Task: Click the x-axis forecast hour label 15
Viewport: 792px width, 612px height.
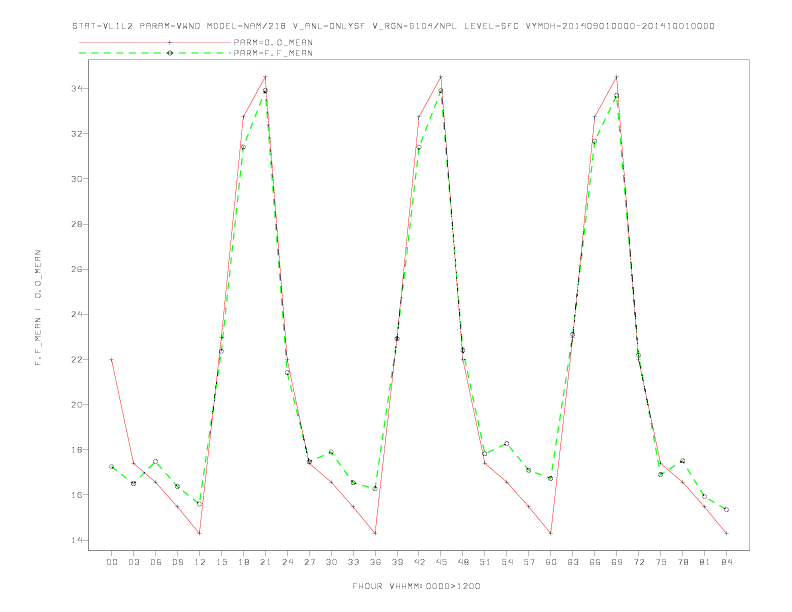Action: tap(221, 562)
